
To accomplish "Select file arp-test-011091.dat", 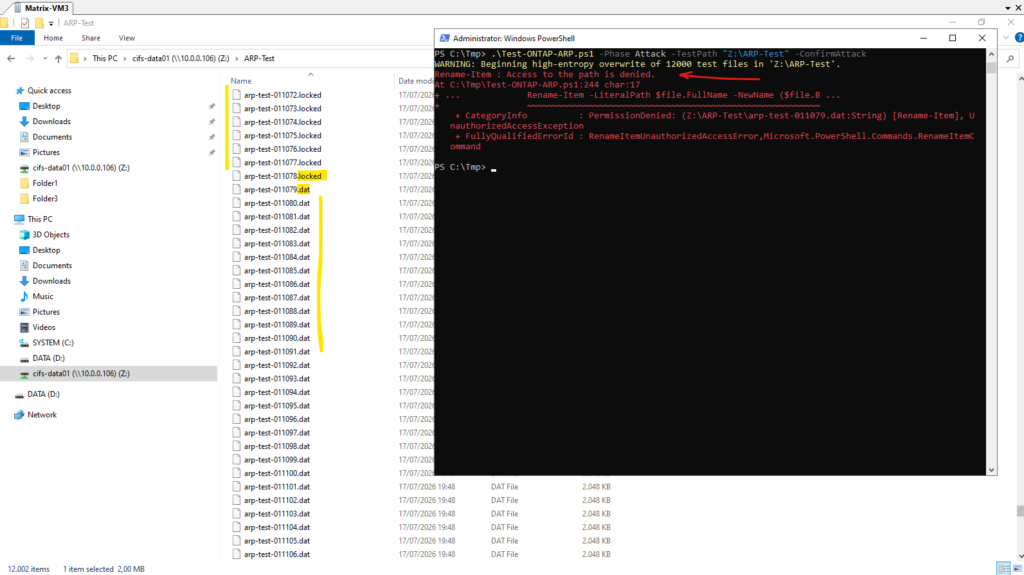I will point(277,352).
